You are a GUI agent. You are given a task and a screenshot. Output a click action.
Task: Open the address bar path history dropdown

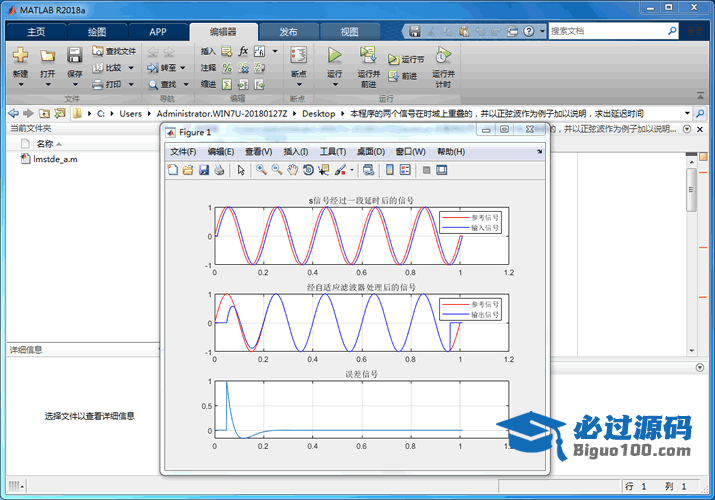pos(687,113)
